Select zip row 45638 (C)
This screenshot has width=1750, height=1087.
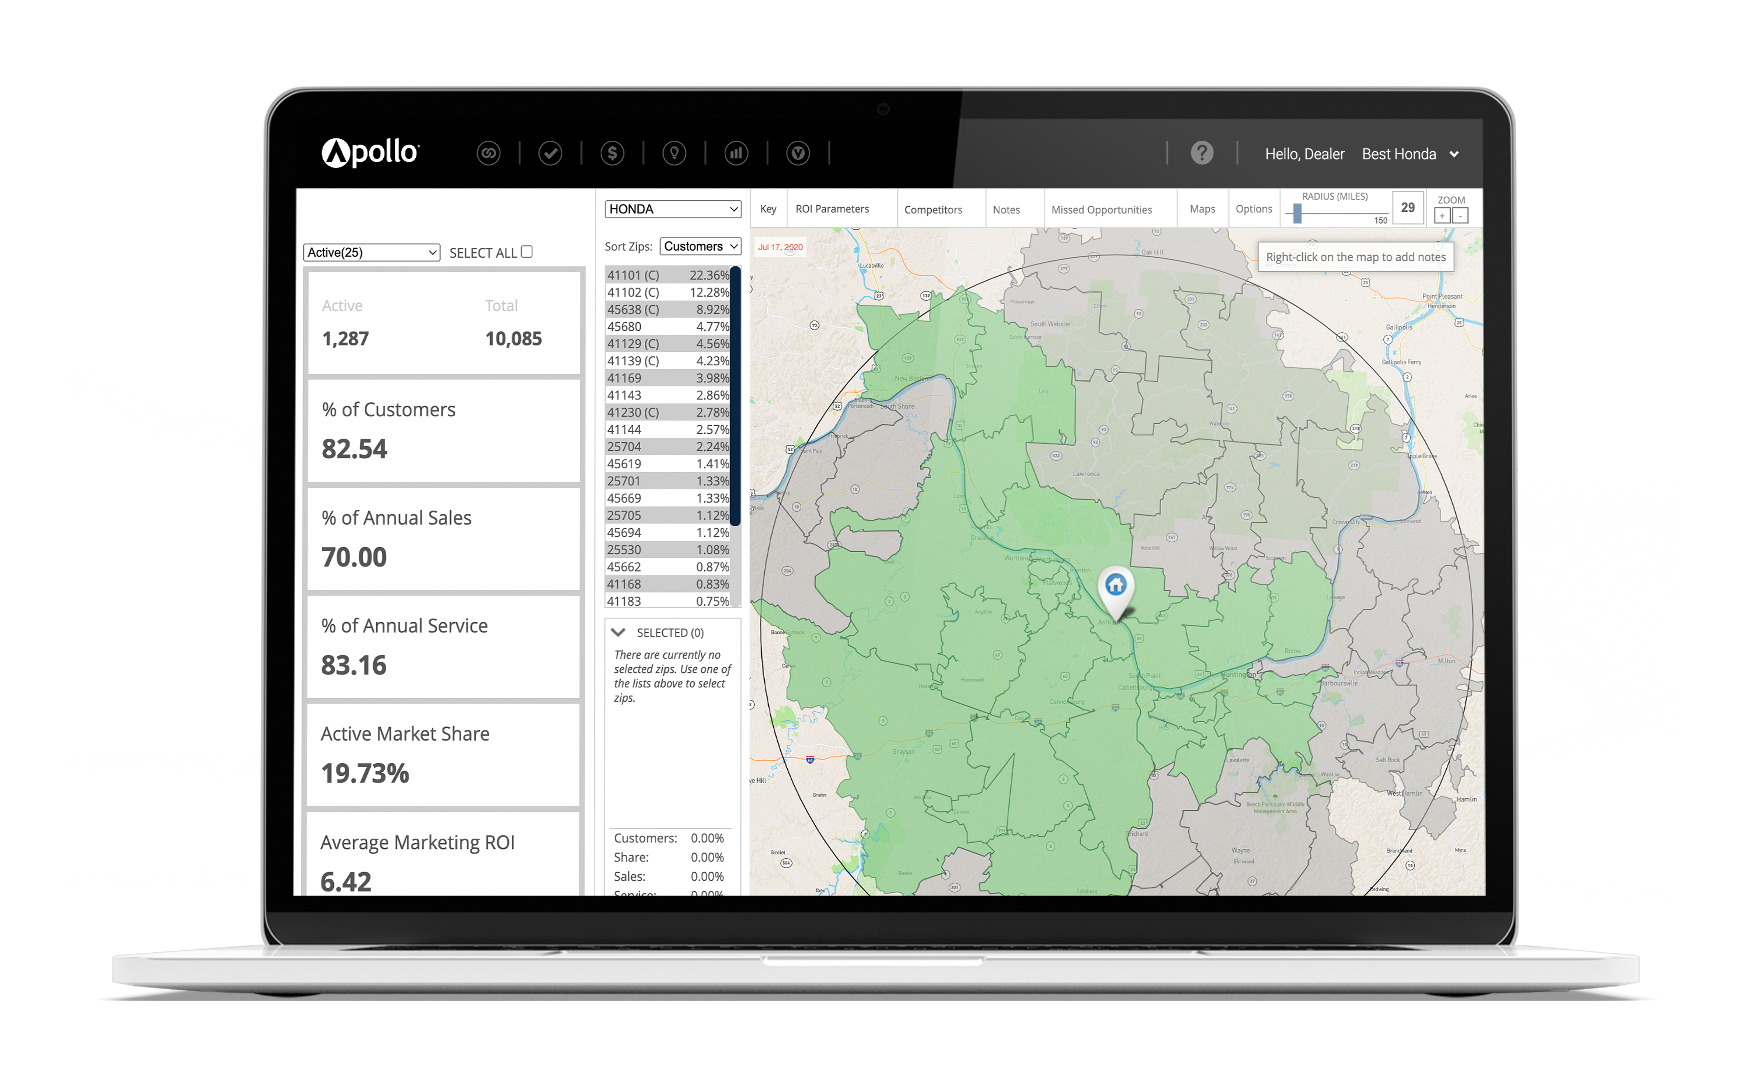(x=668, y=309)
